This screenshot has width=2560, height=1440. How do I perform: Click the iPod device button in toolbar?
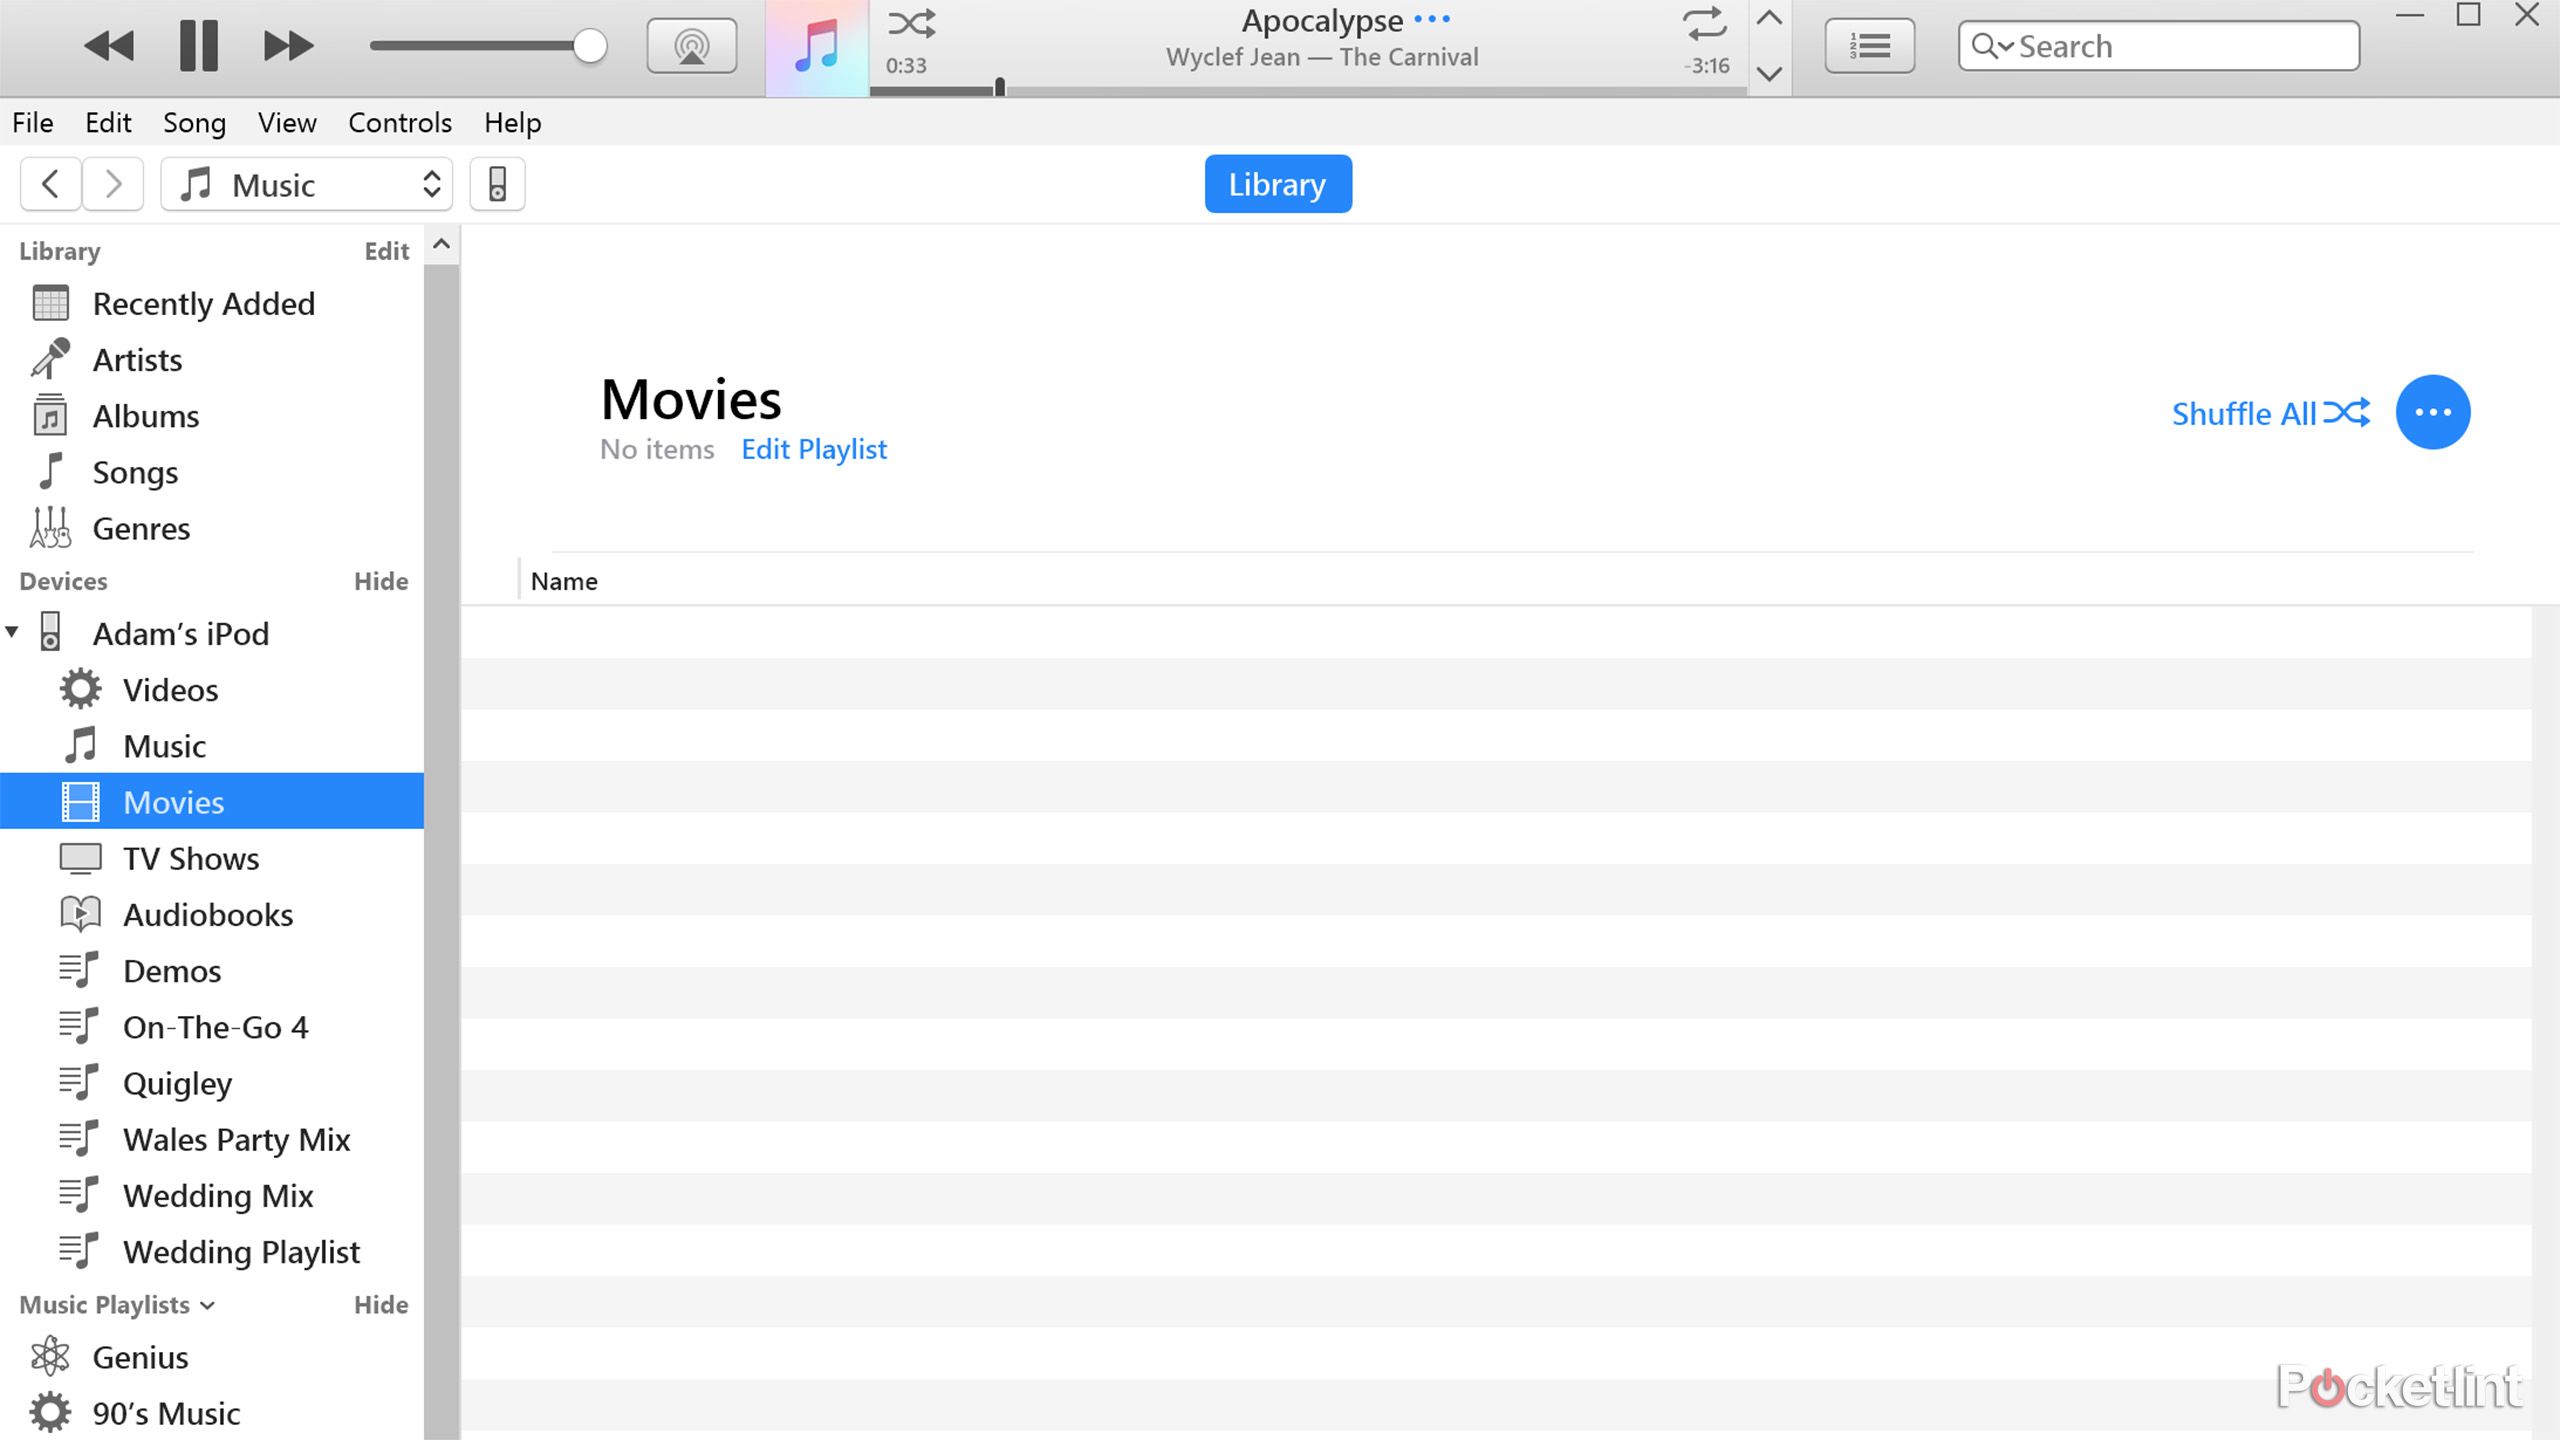497,184
